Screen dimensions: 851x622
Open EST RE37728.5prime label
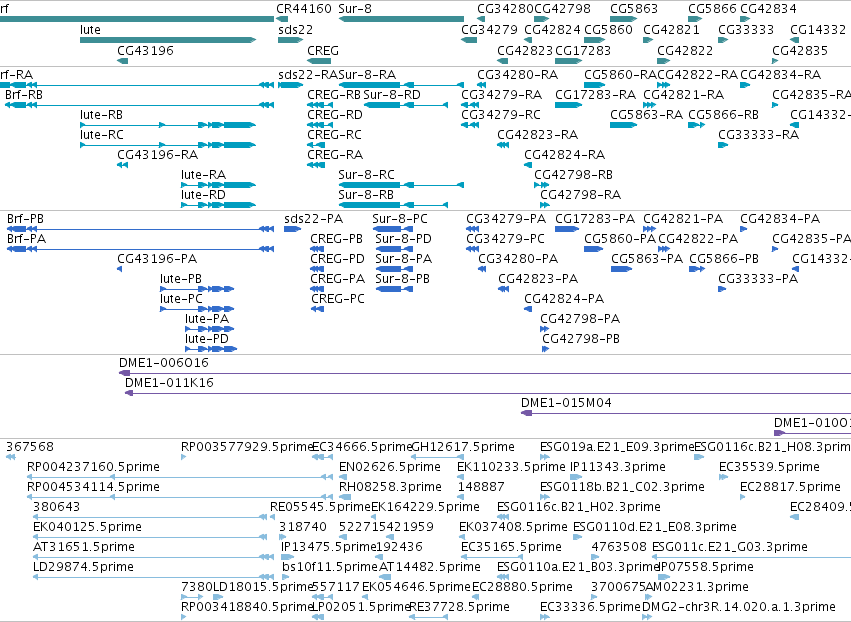click(x=460, y=607)
